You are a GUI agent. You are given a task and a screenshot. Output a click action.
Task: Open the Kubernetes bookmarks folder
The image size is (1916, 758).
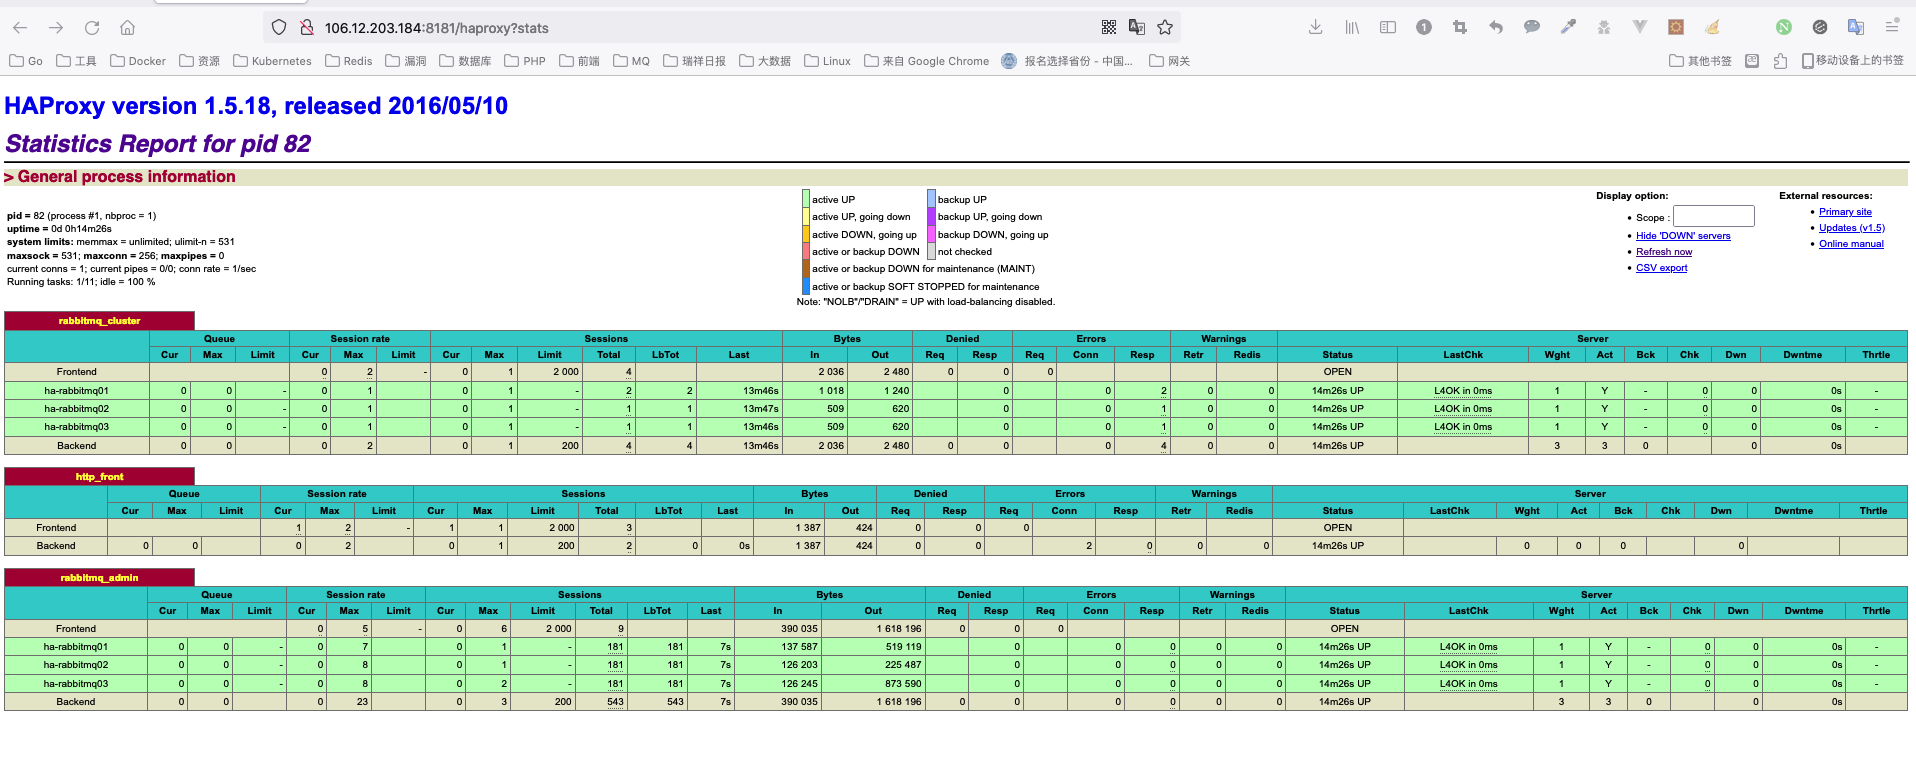(x=272, y=61)
